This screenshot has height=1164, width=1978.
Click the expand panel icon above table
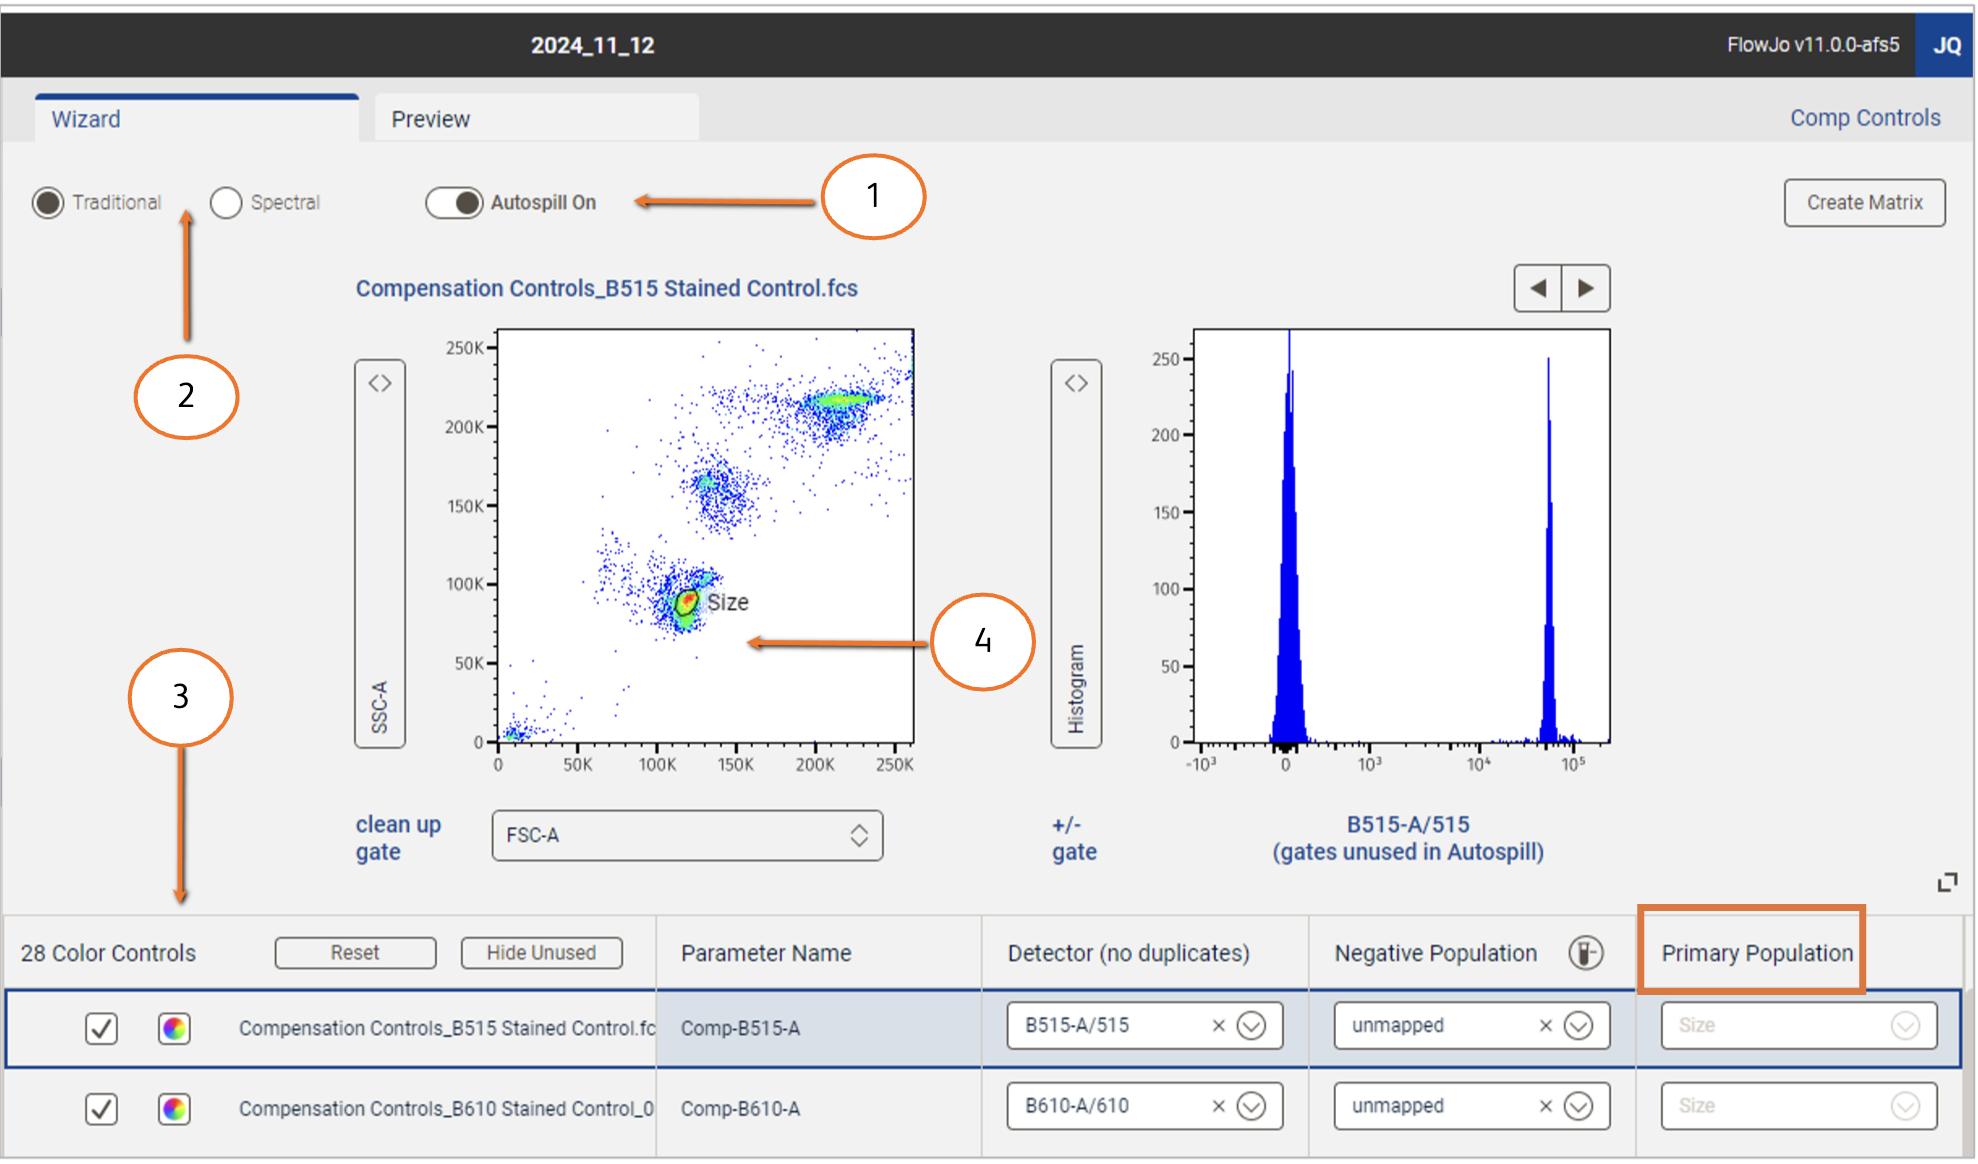pos(1947,882)
